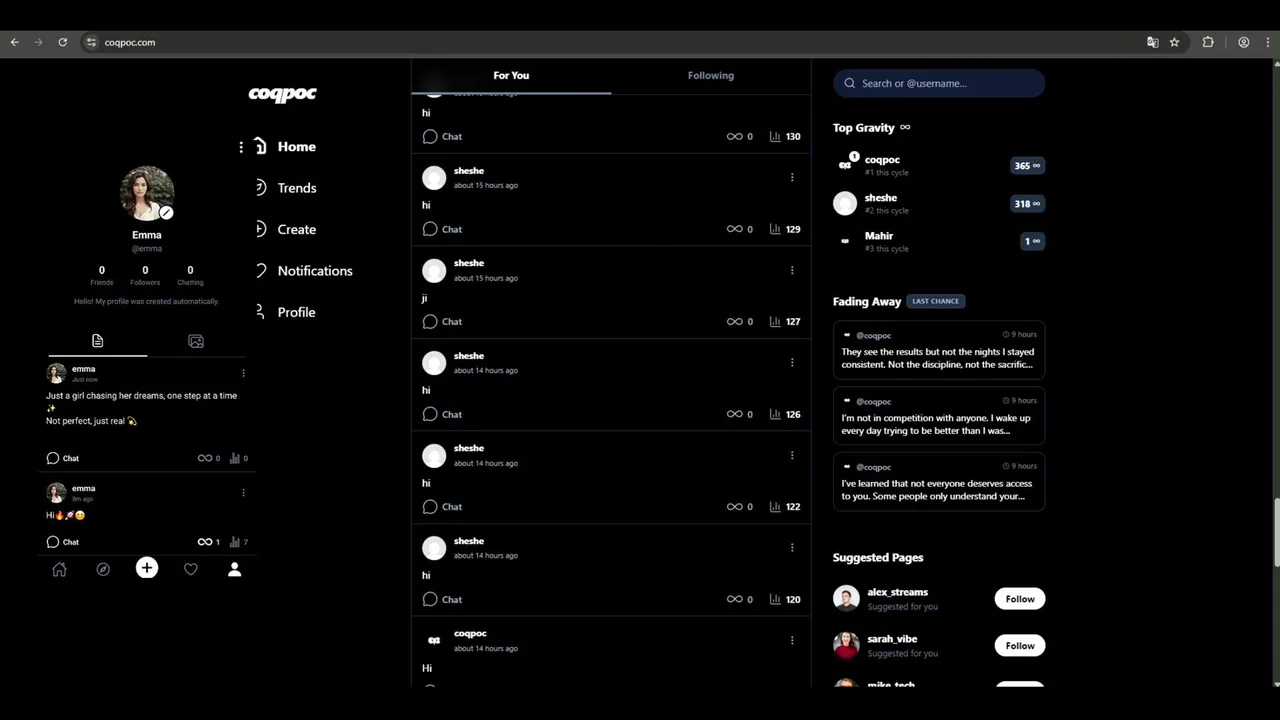Click the infinity icon on 130-view post

tap(734, 136)
